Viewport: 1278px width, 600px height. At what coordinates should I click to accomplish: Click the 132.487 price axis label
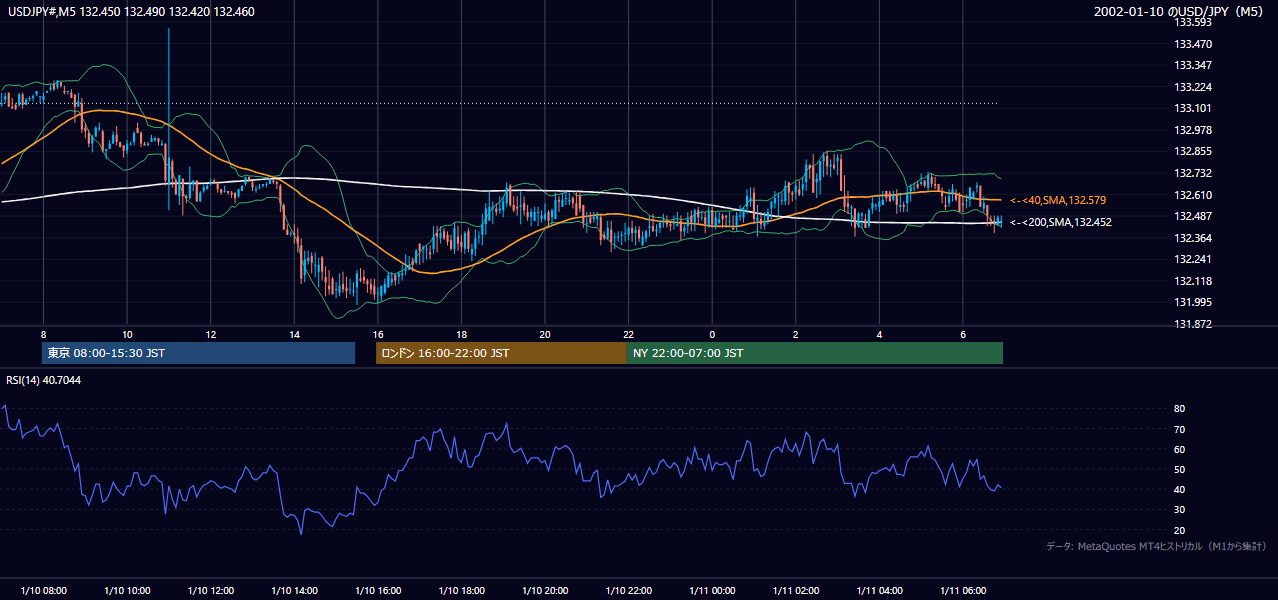[x=1193, y=216]
